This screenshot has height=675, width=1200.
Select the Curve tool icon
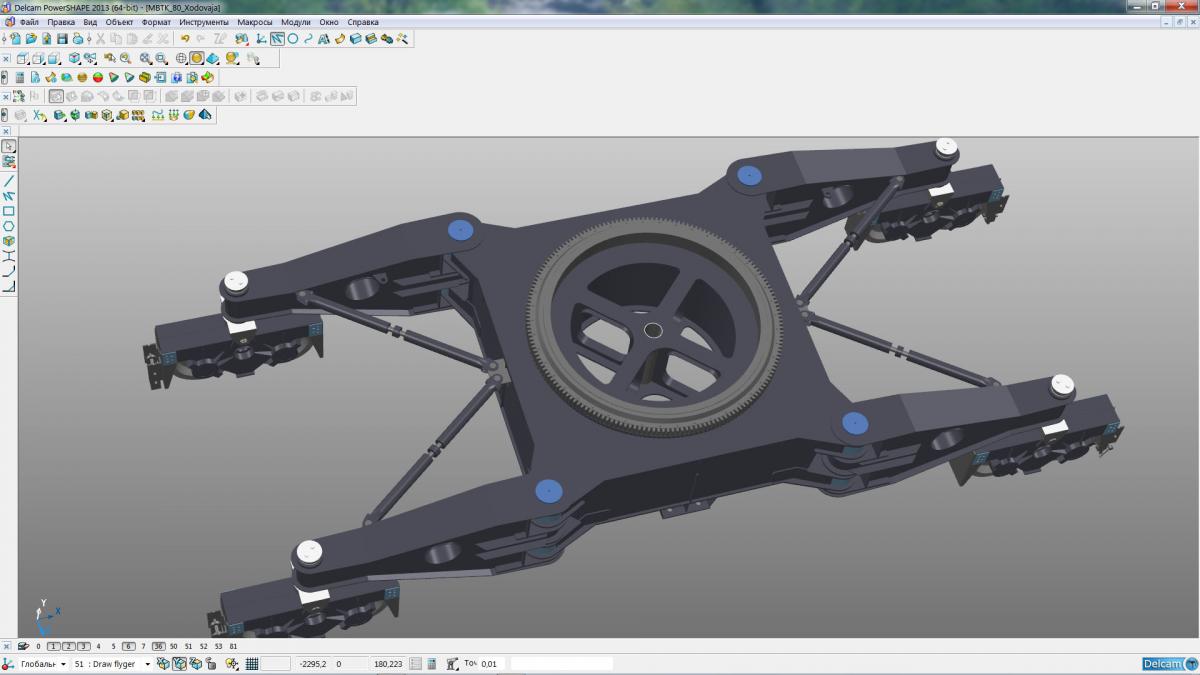[308, 39]
